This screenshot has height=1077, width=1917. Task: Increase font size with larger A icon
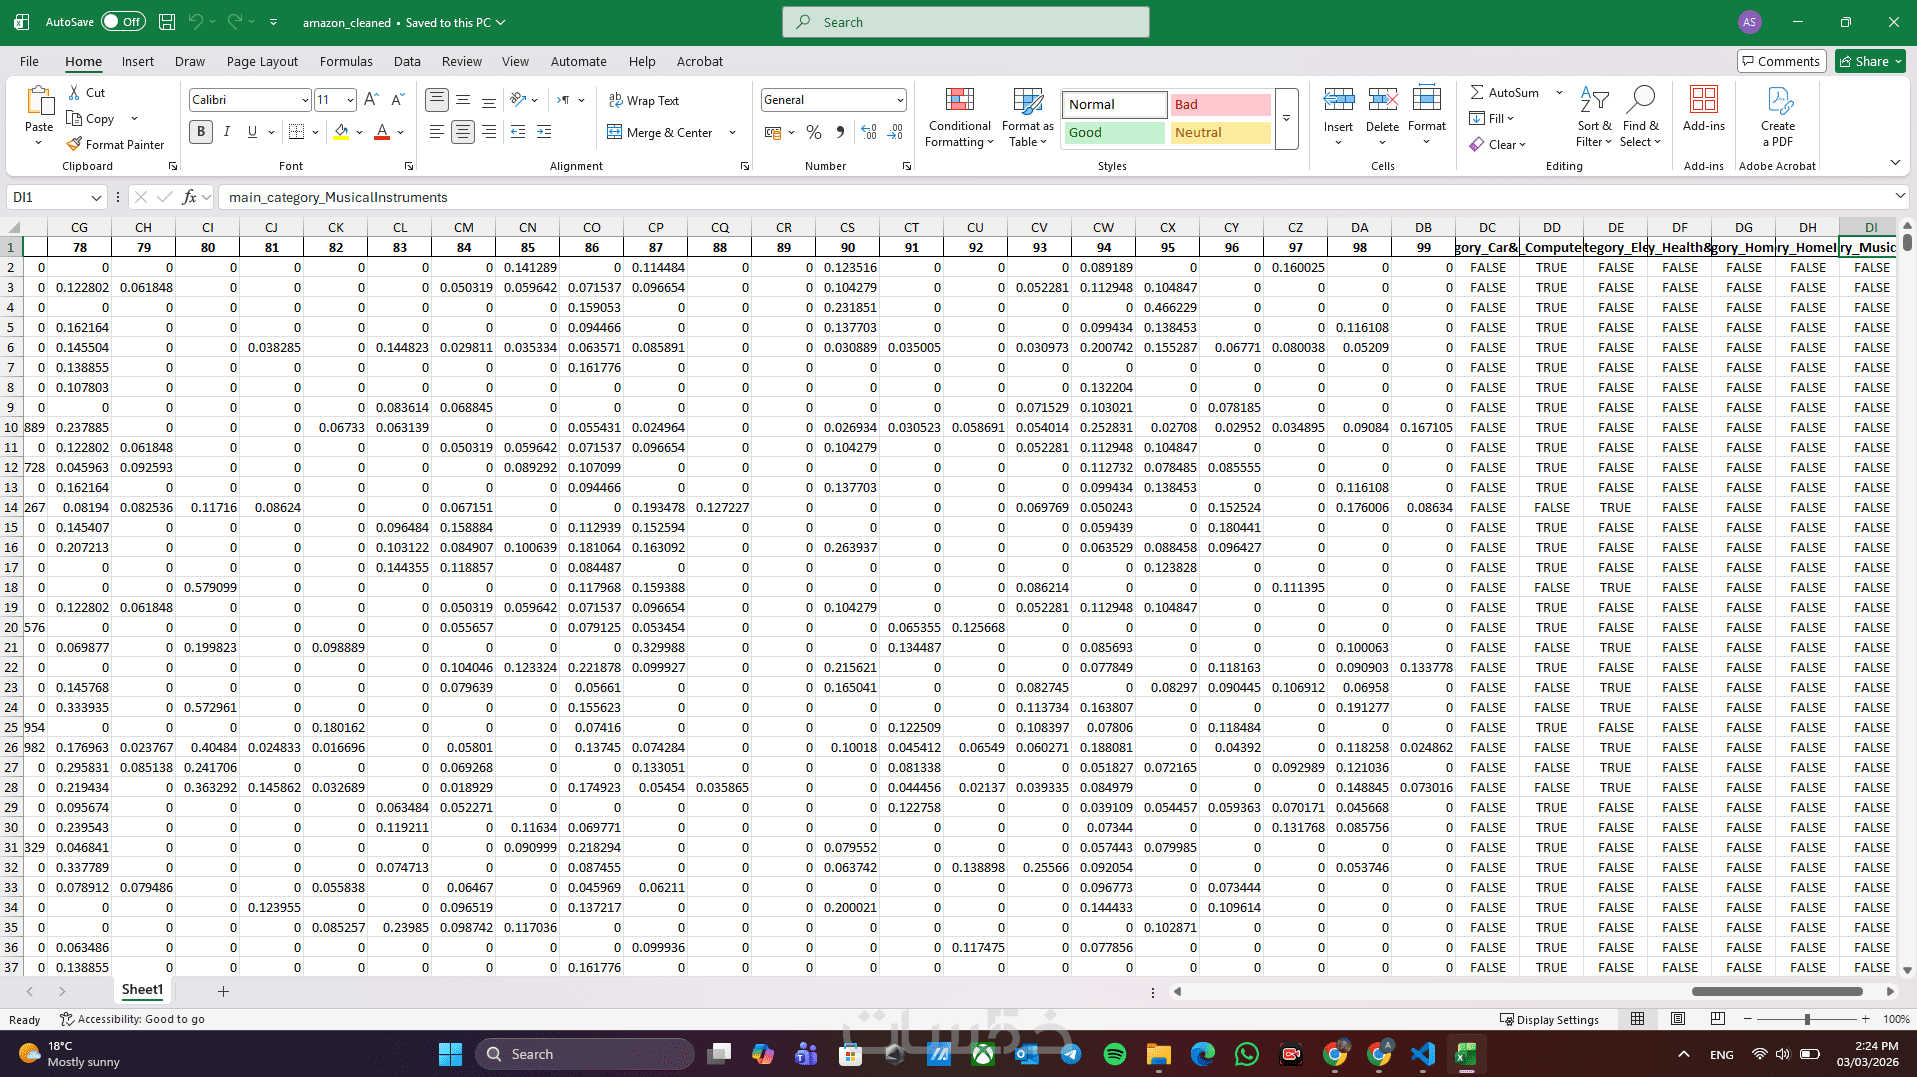tap(371, 99)
